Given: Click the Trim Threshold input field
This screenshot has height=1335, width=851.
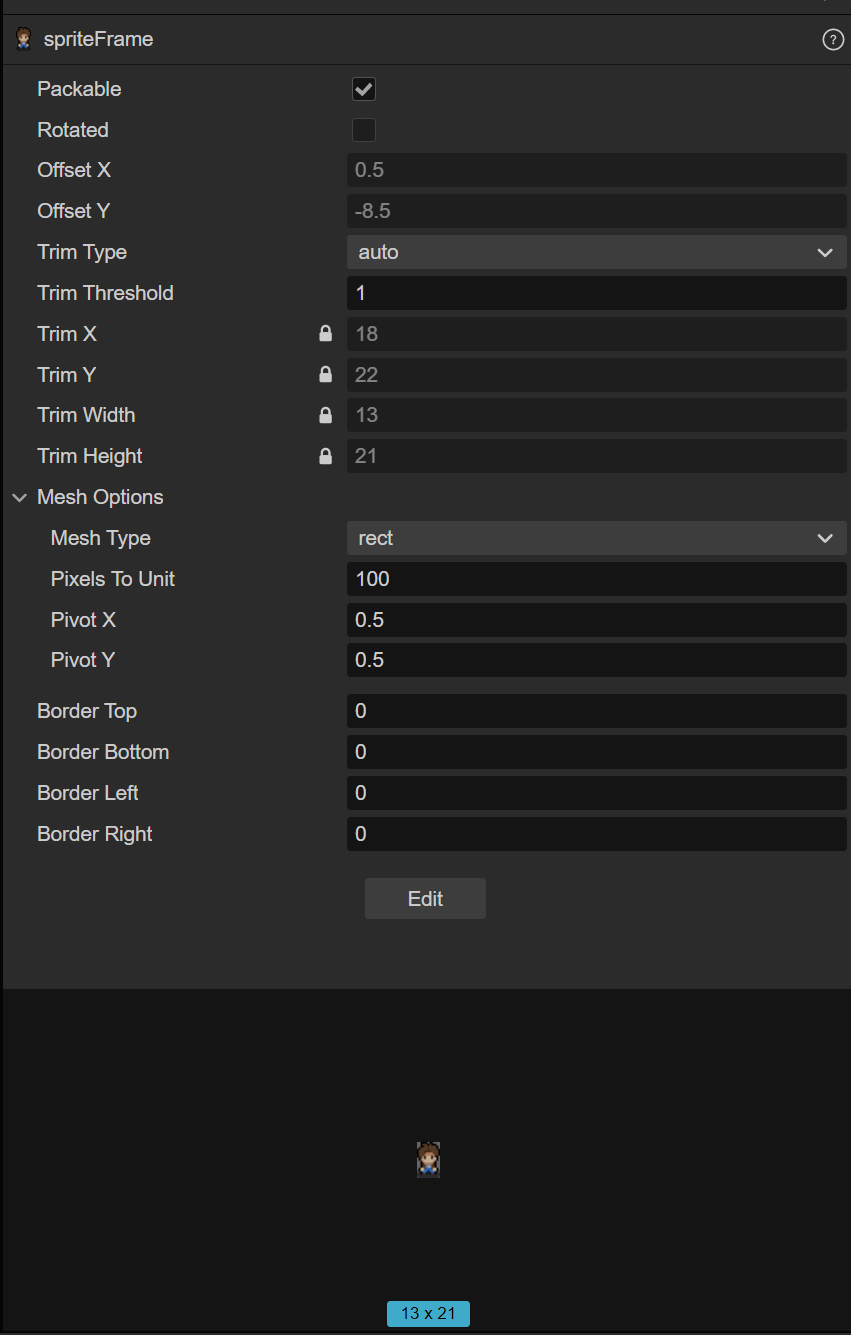Looking at the screenshot, I should pyautogui.click(x=596, y=293).
